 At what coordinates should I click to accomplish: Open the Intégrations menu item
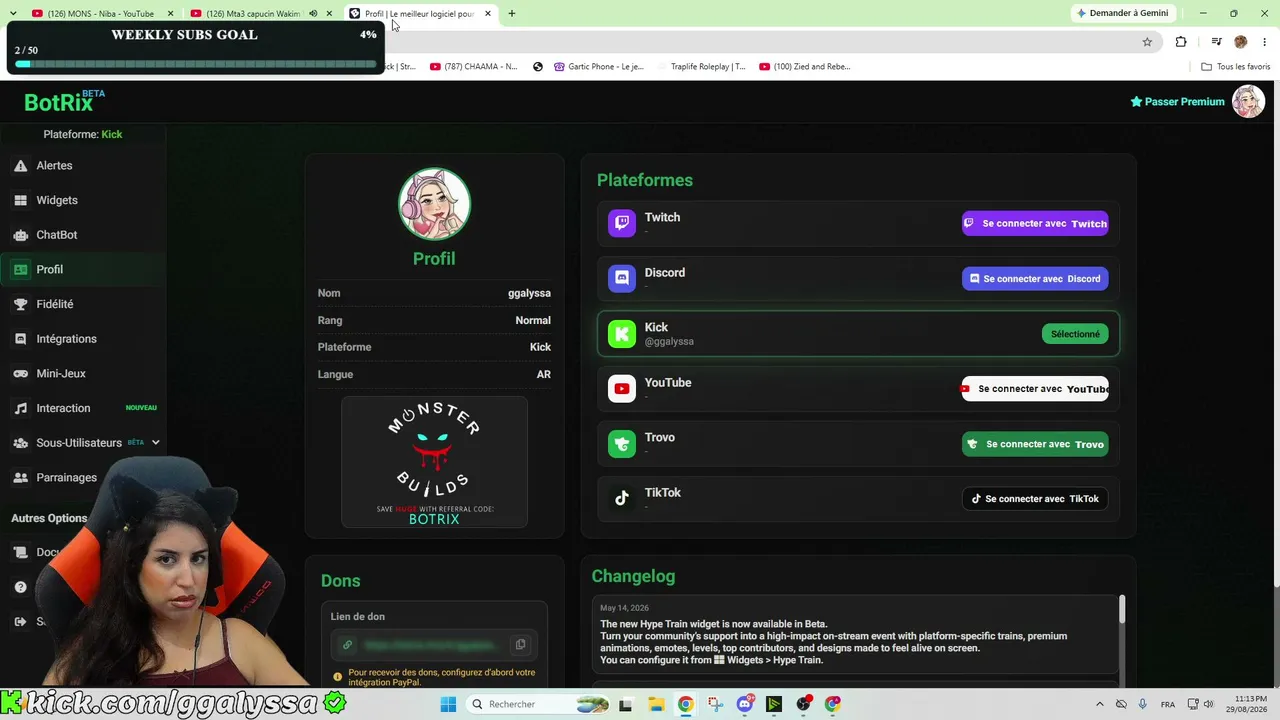67,339
